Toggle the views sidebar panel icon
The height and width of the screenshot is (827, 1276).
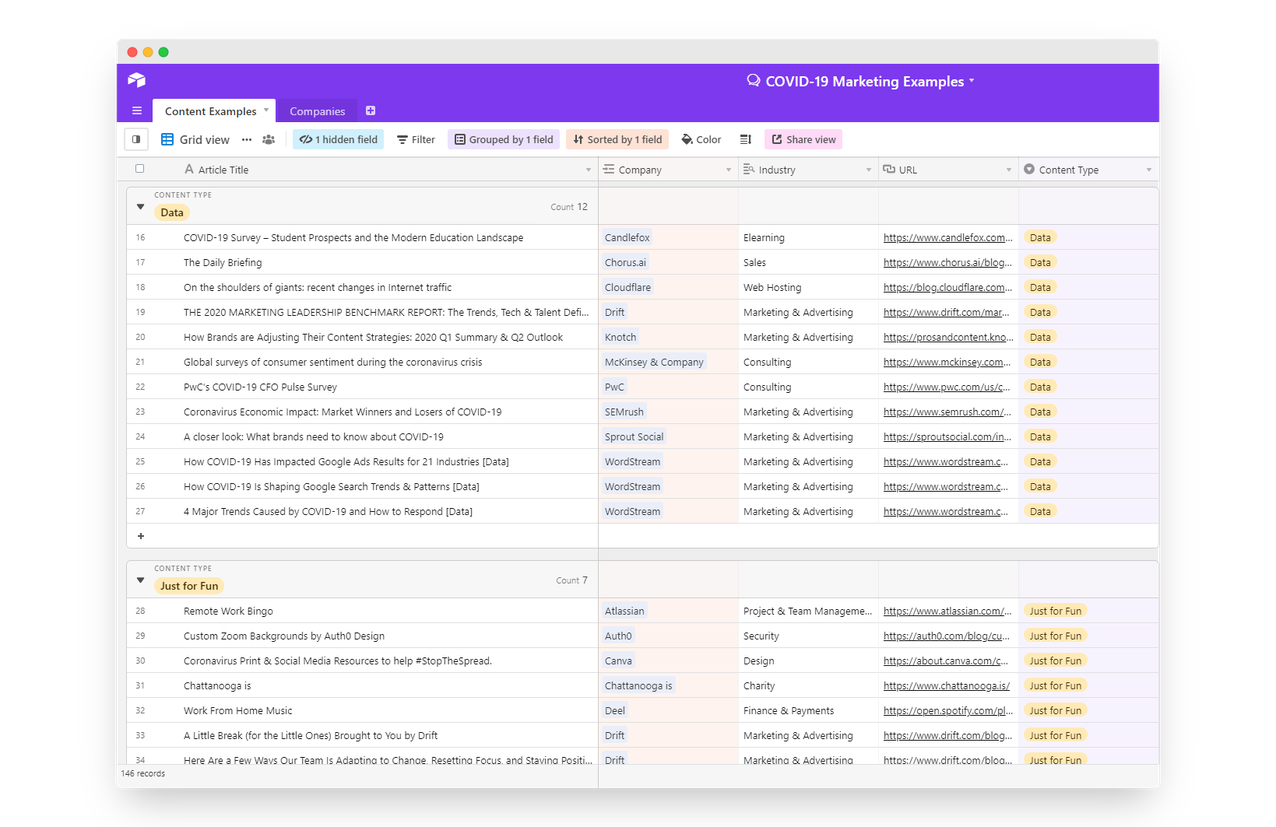(137, 140)
